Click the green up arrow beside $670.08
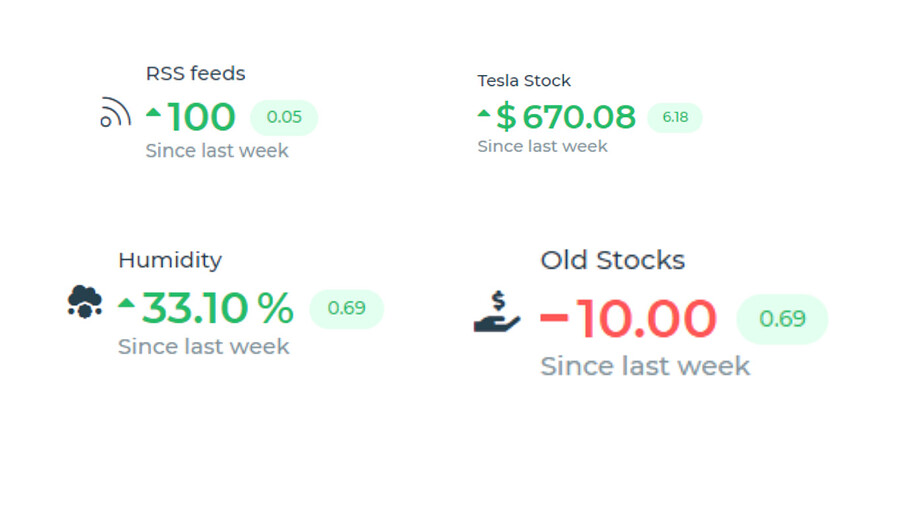 (x=484, y=113)
